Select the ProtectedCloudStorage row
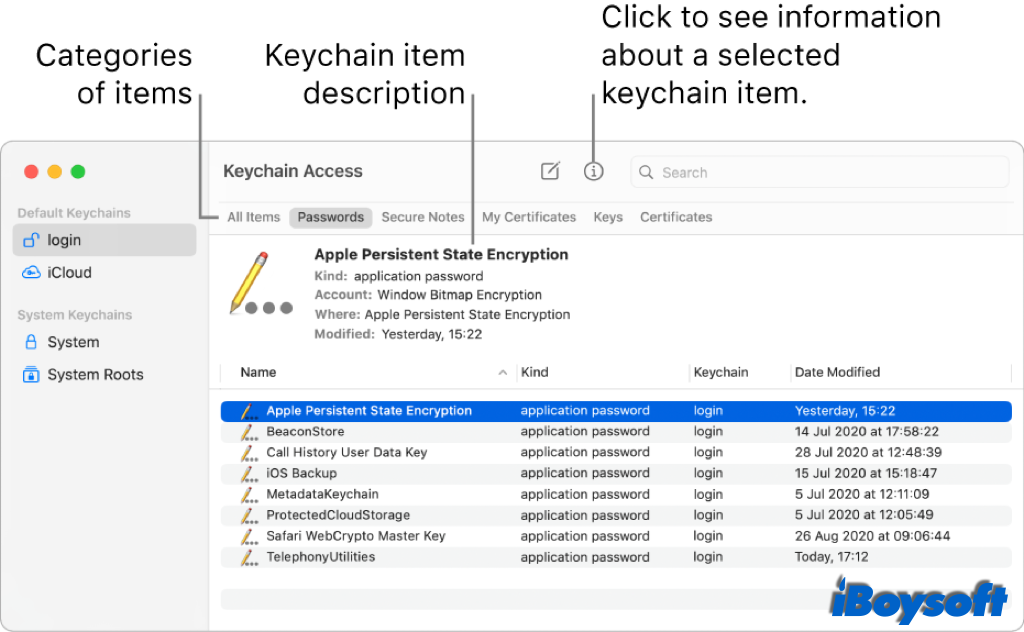This screenshot has width=1024, height=632. coord(616,516)
